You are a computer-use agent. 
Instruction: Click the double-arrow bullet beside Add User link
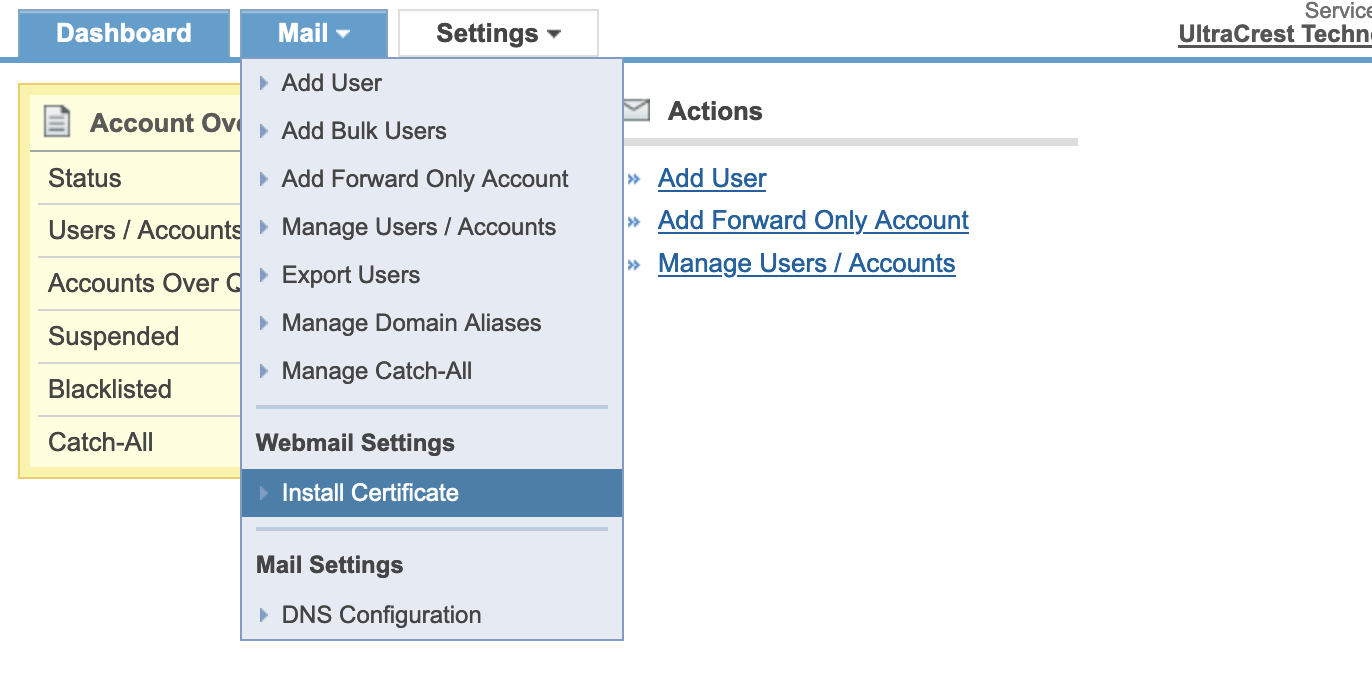click(634, 180)
